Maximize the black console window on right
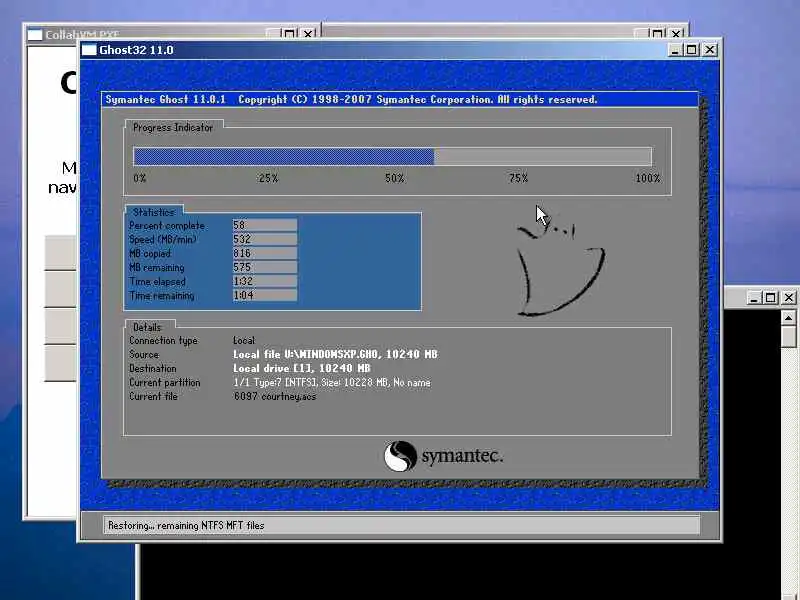 (x=771, y=297)
